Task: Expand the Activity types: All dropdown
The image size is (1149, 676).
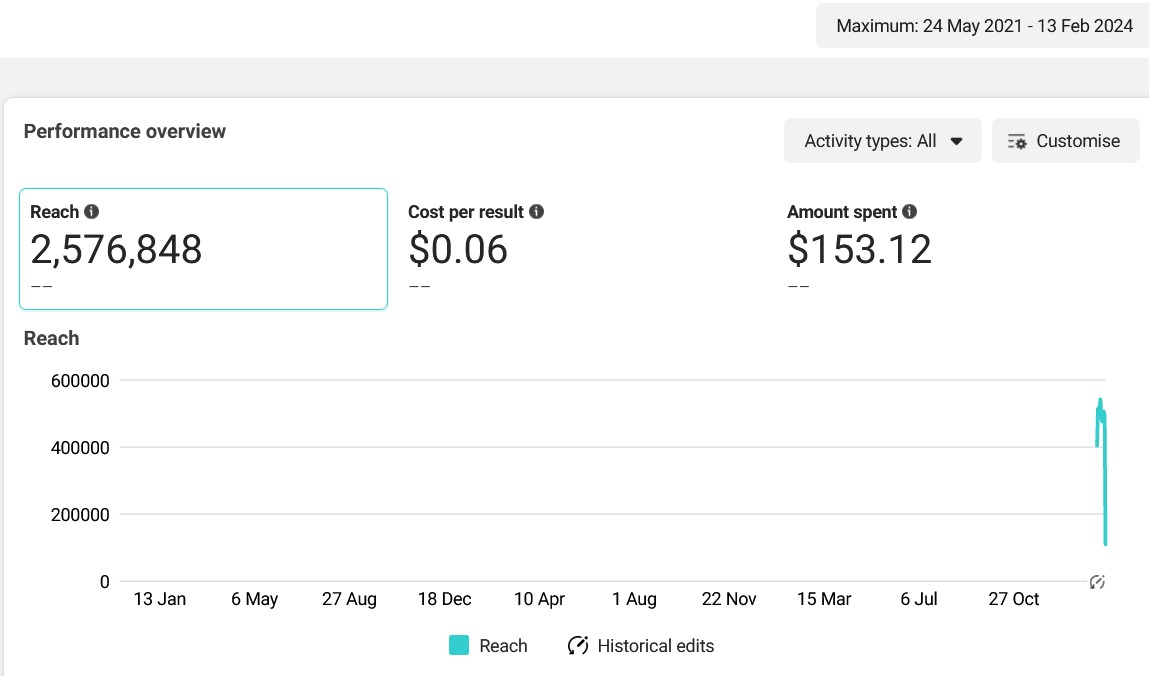Action: point(882,141)
